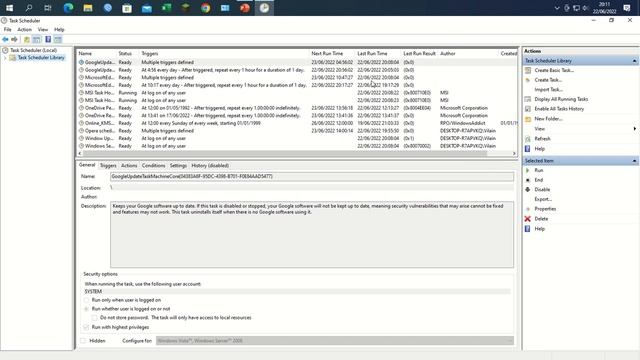Open the Help menu
Screen dimensions: 640x360
point(59,30)
